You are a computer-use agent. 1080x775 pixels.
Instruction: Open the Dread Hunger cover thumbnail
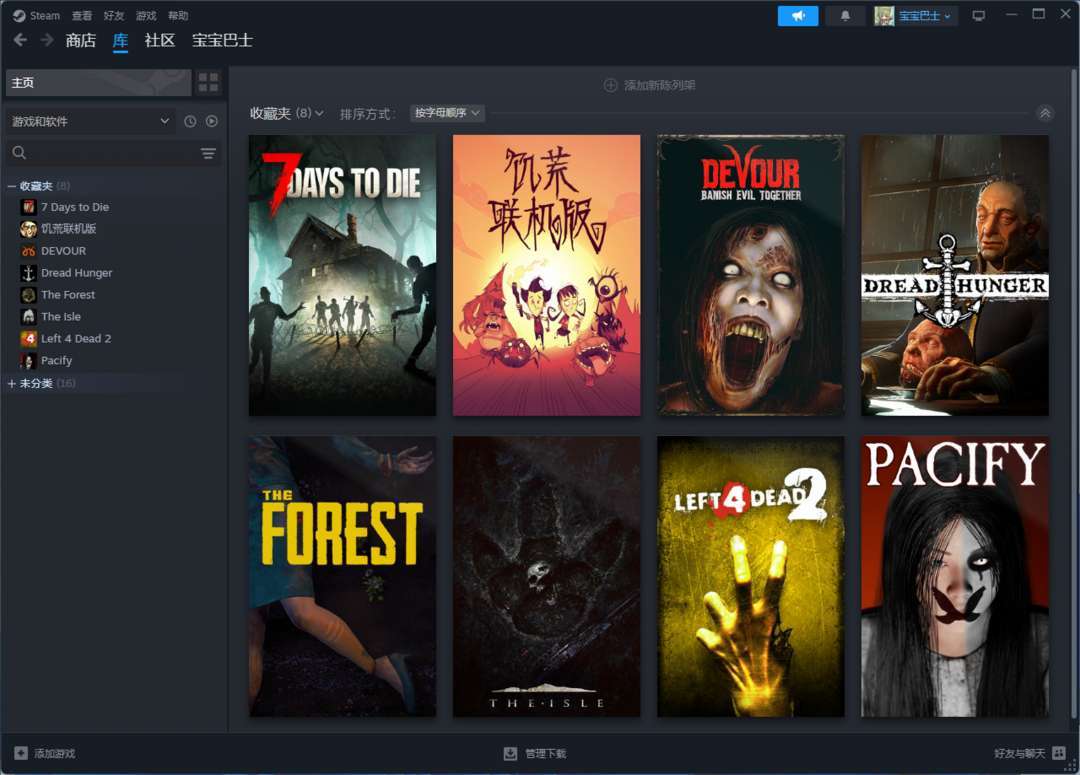click(955, 276)
